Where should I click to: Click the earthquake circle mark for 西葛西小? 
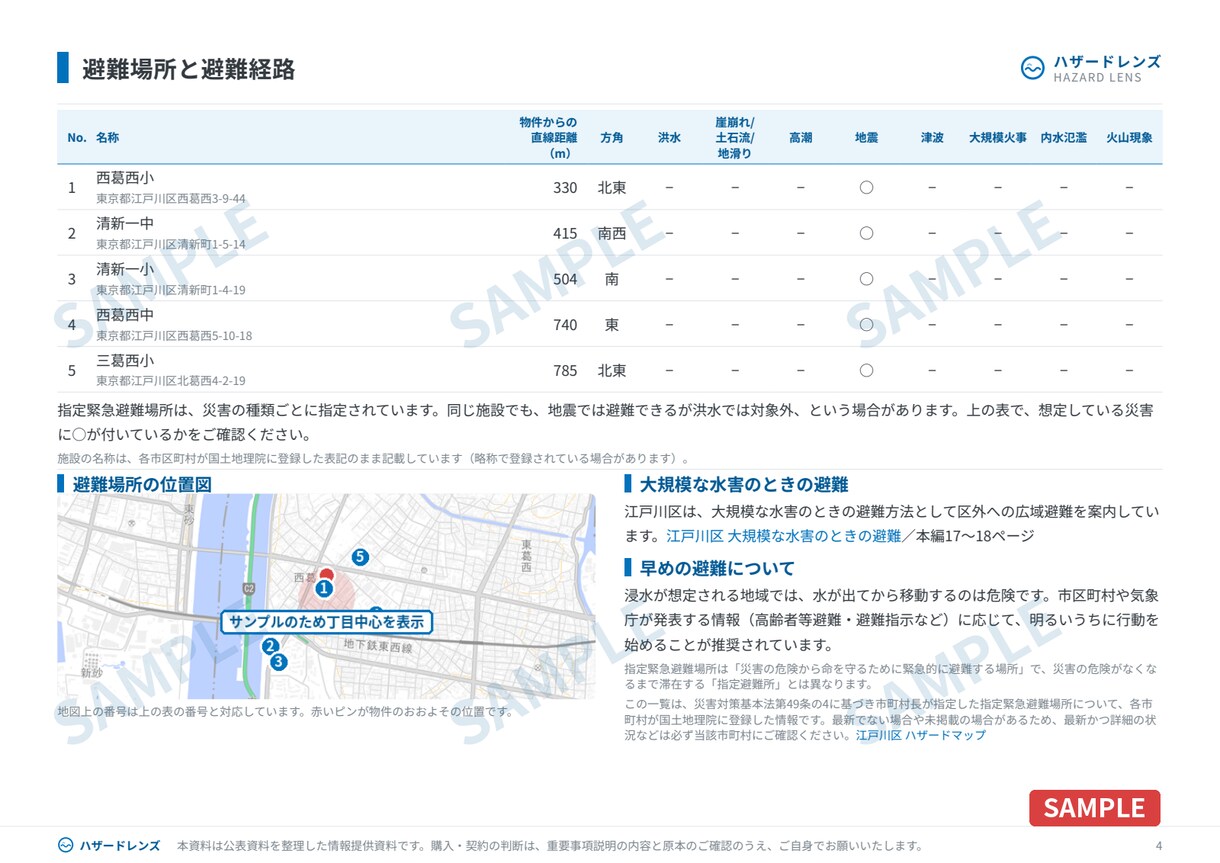(x=866, y=187)
